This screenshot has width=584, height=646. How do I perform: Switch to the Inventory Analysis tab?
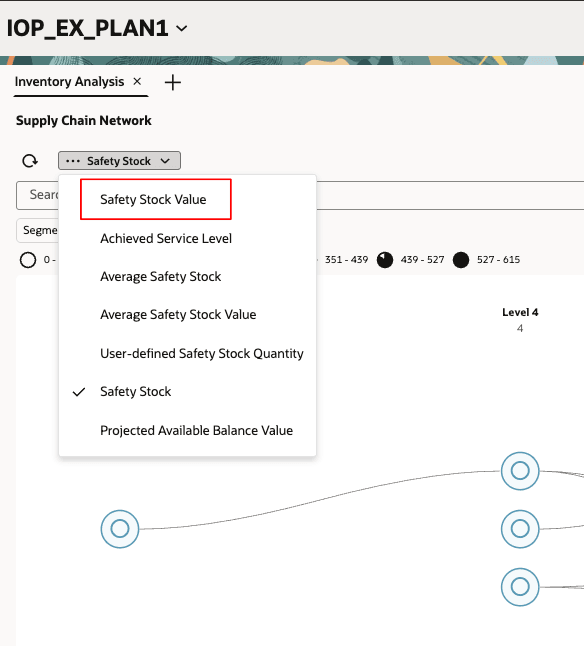click(x=69, y=82)
